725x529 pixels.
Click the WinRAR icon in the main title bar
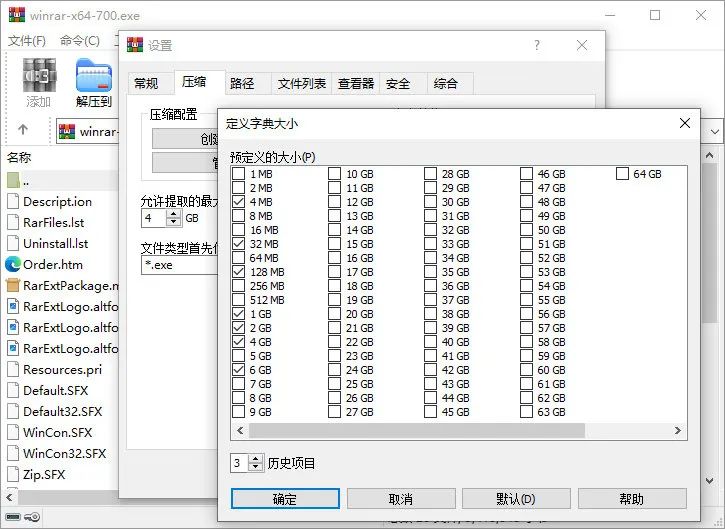pyautogui.click(x=17, y=15)
